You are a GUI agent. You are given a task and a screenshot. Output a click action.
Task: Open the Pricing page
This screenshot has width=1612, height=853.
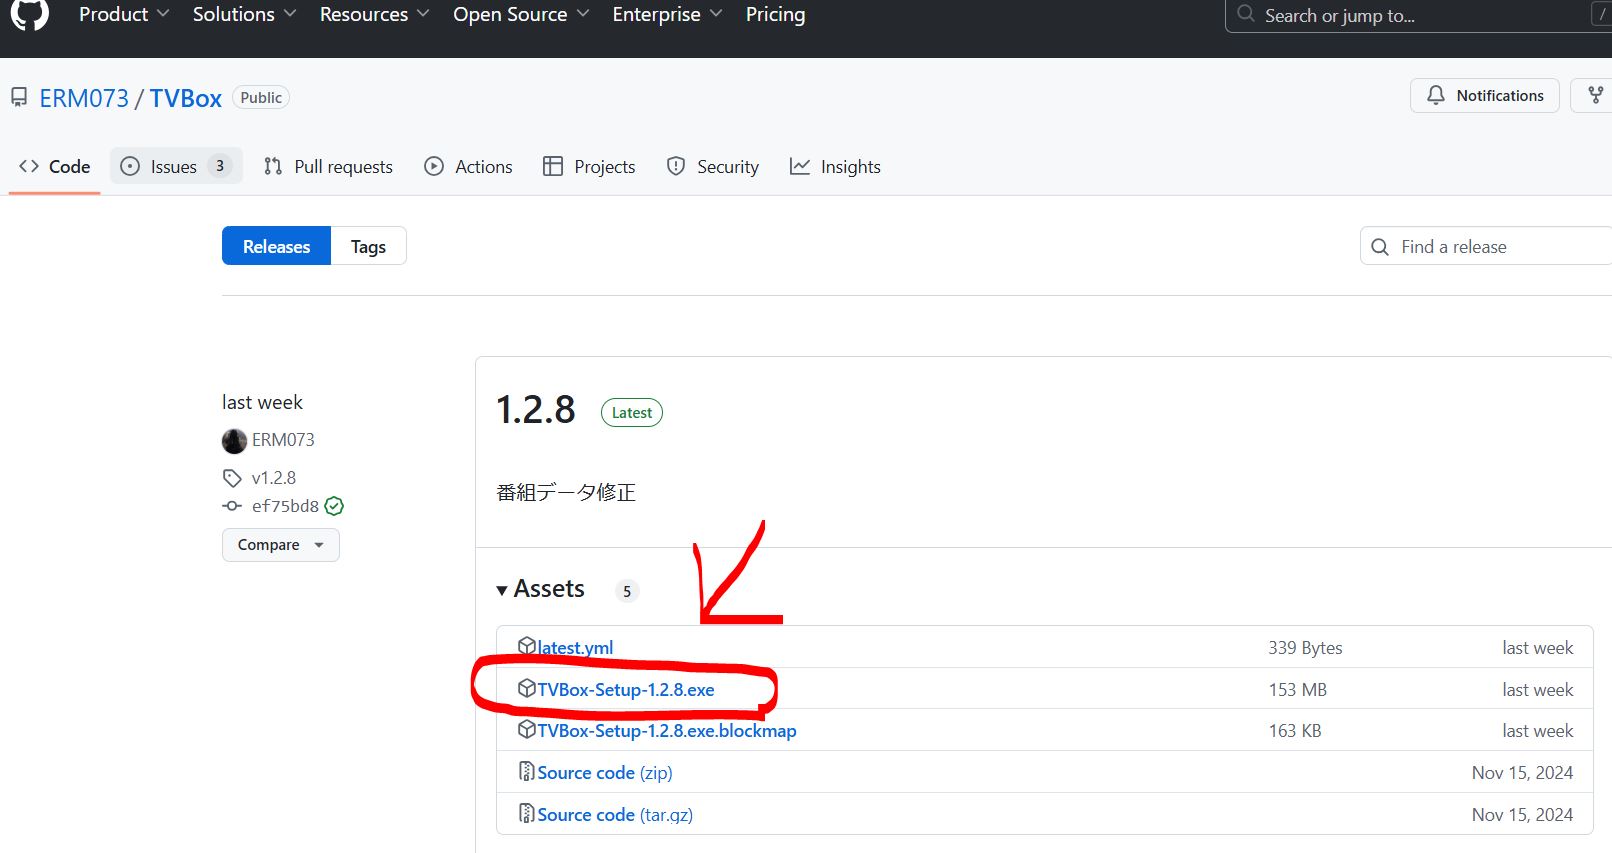click(x=775, y=15)
